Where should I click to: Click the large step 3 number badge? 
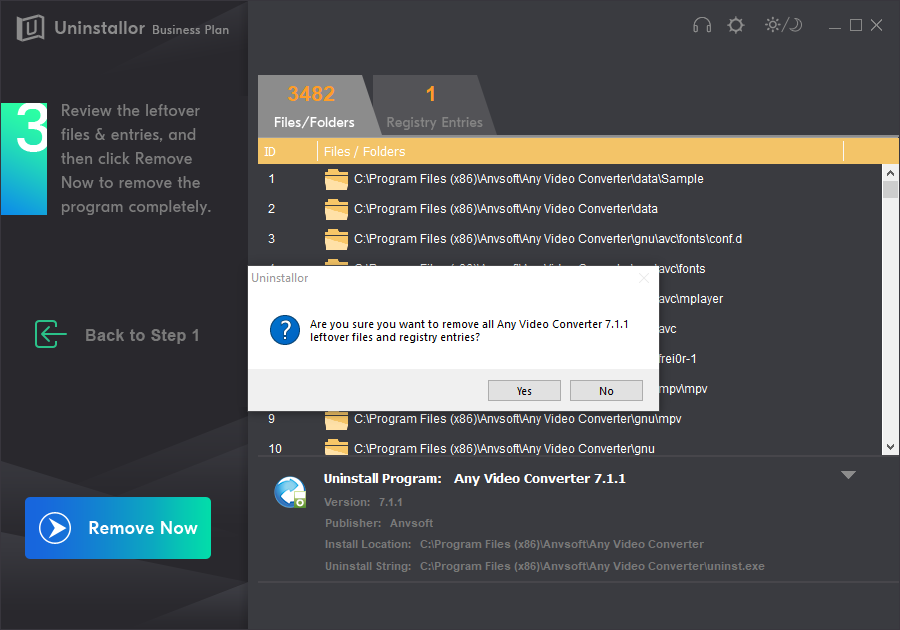tap(24, 159)
